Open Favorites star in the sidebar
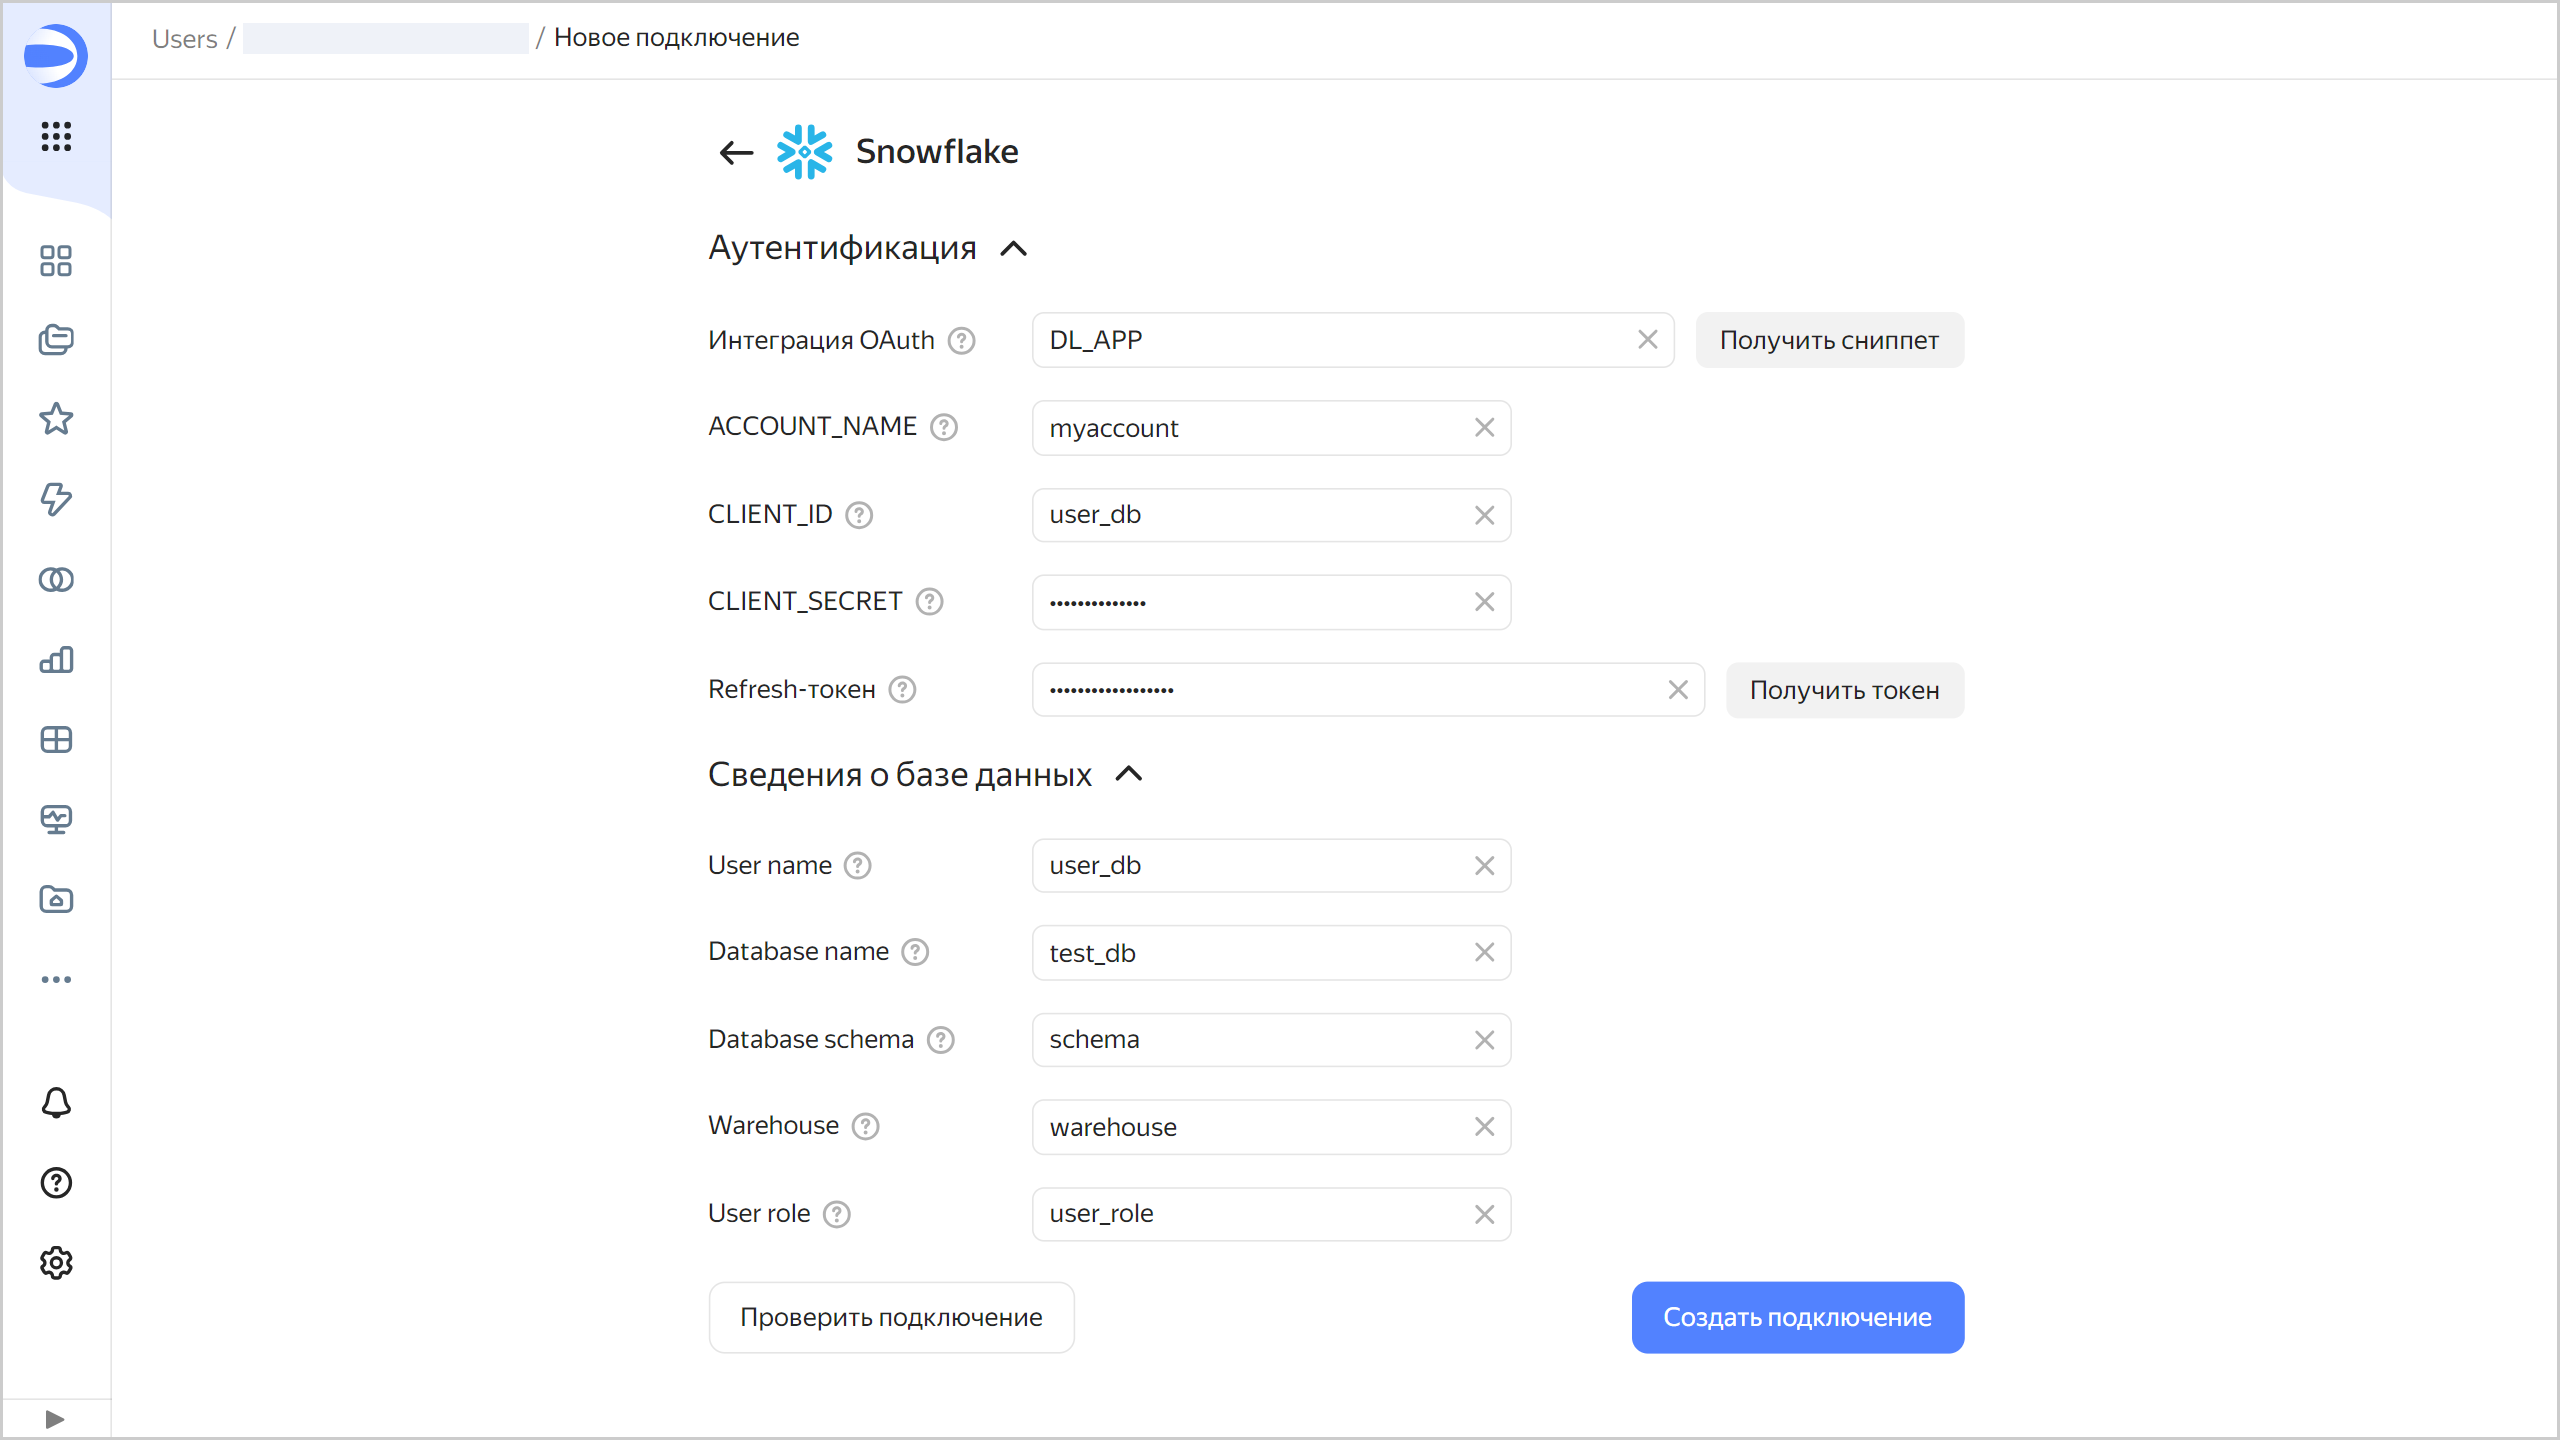This screenshot has width=2560, height=1440. [56, 419]
